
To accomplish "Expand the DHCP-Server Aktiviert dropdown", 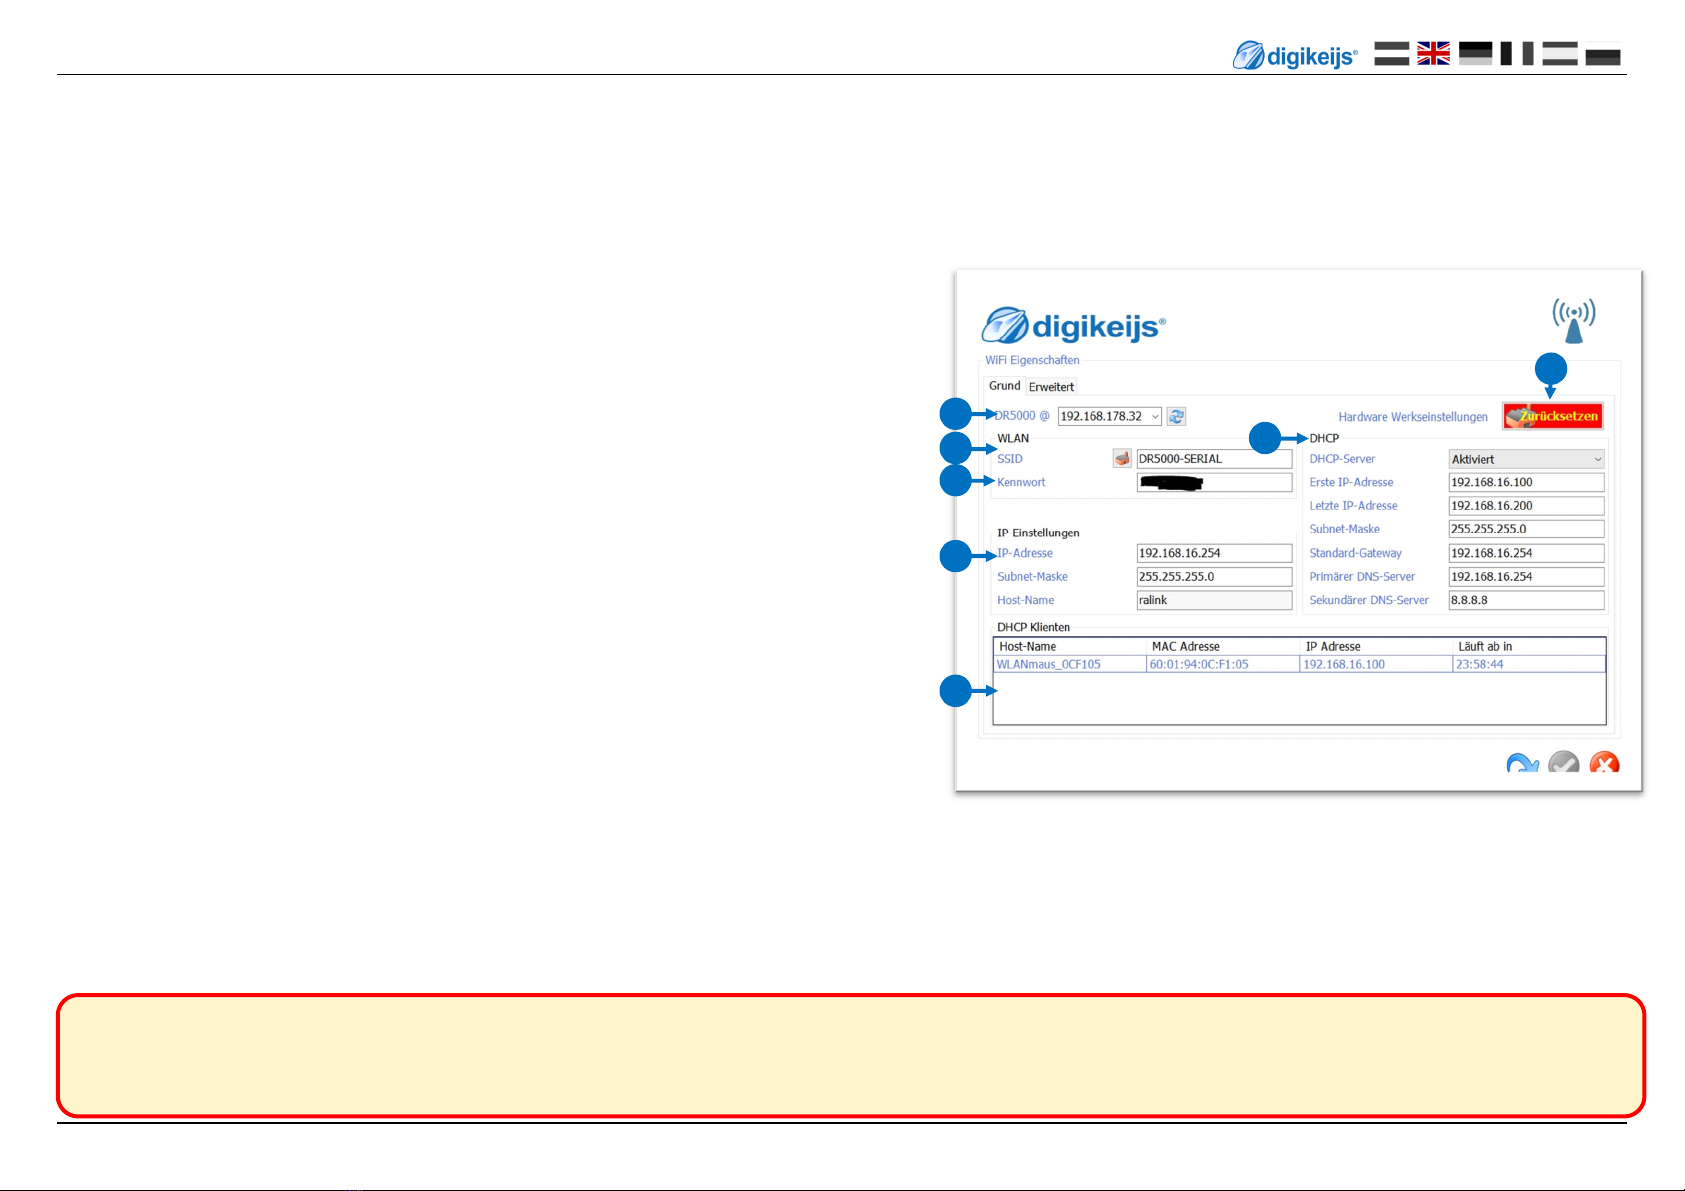I will coord(1526,459).
